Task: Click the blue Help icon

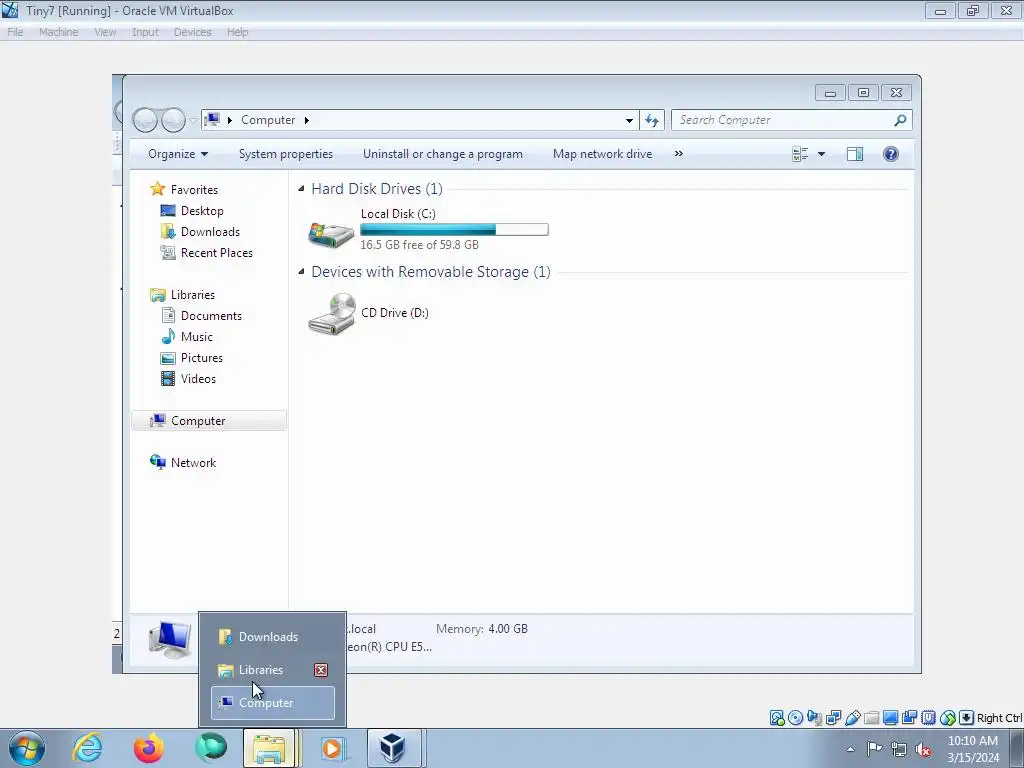Action: click(x=890, y=154)
